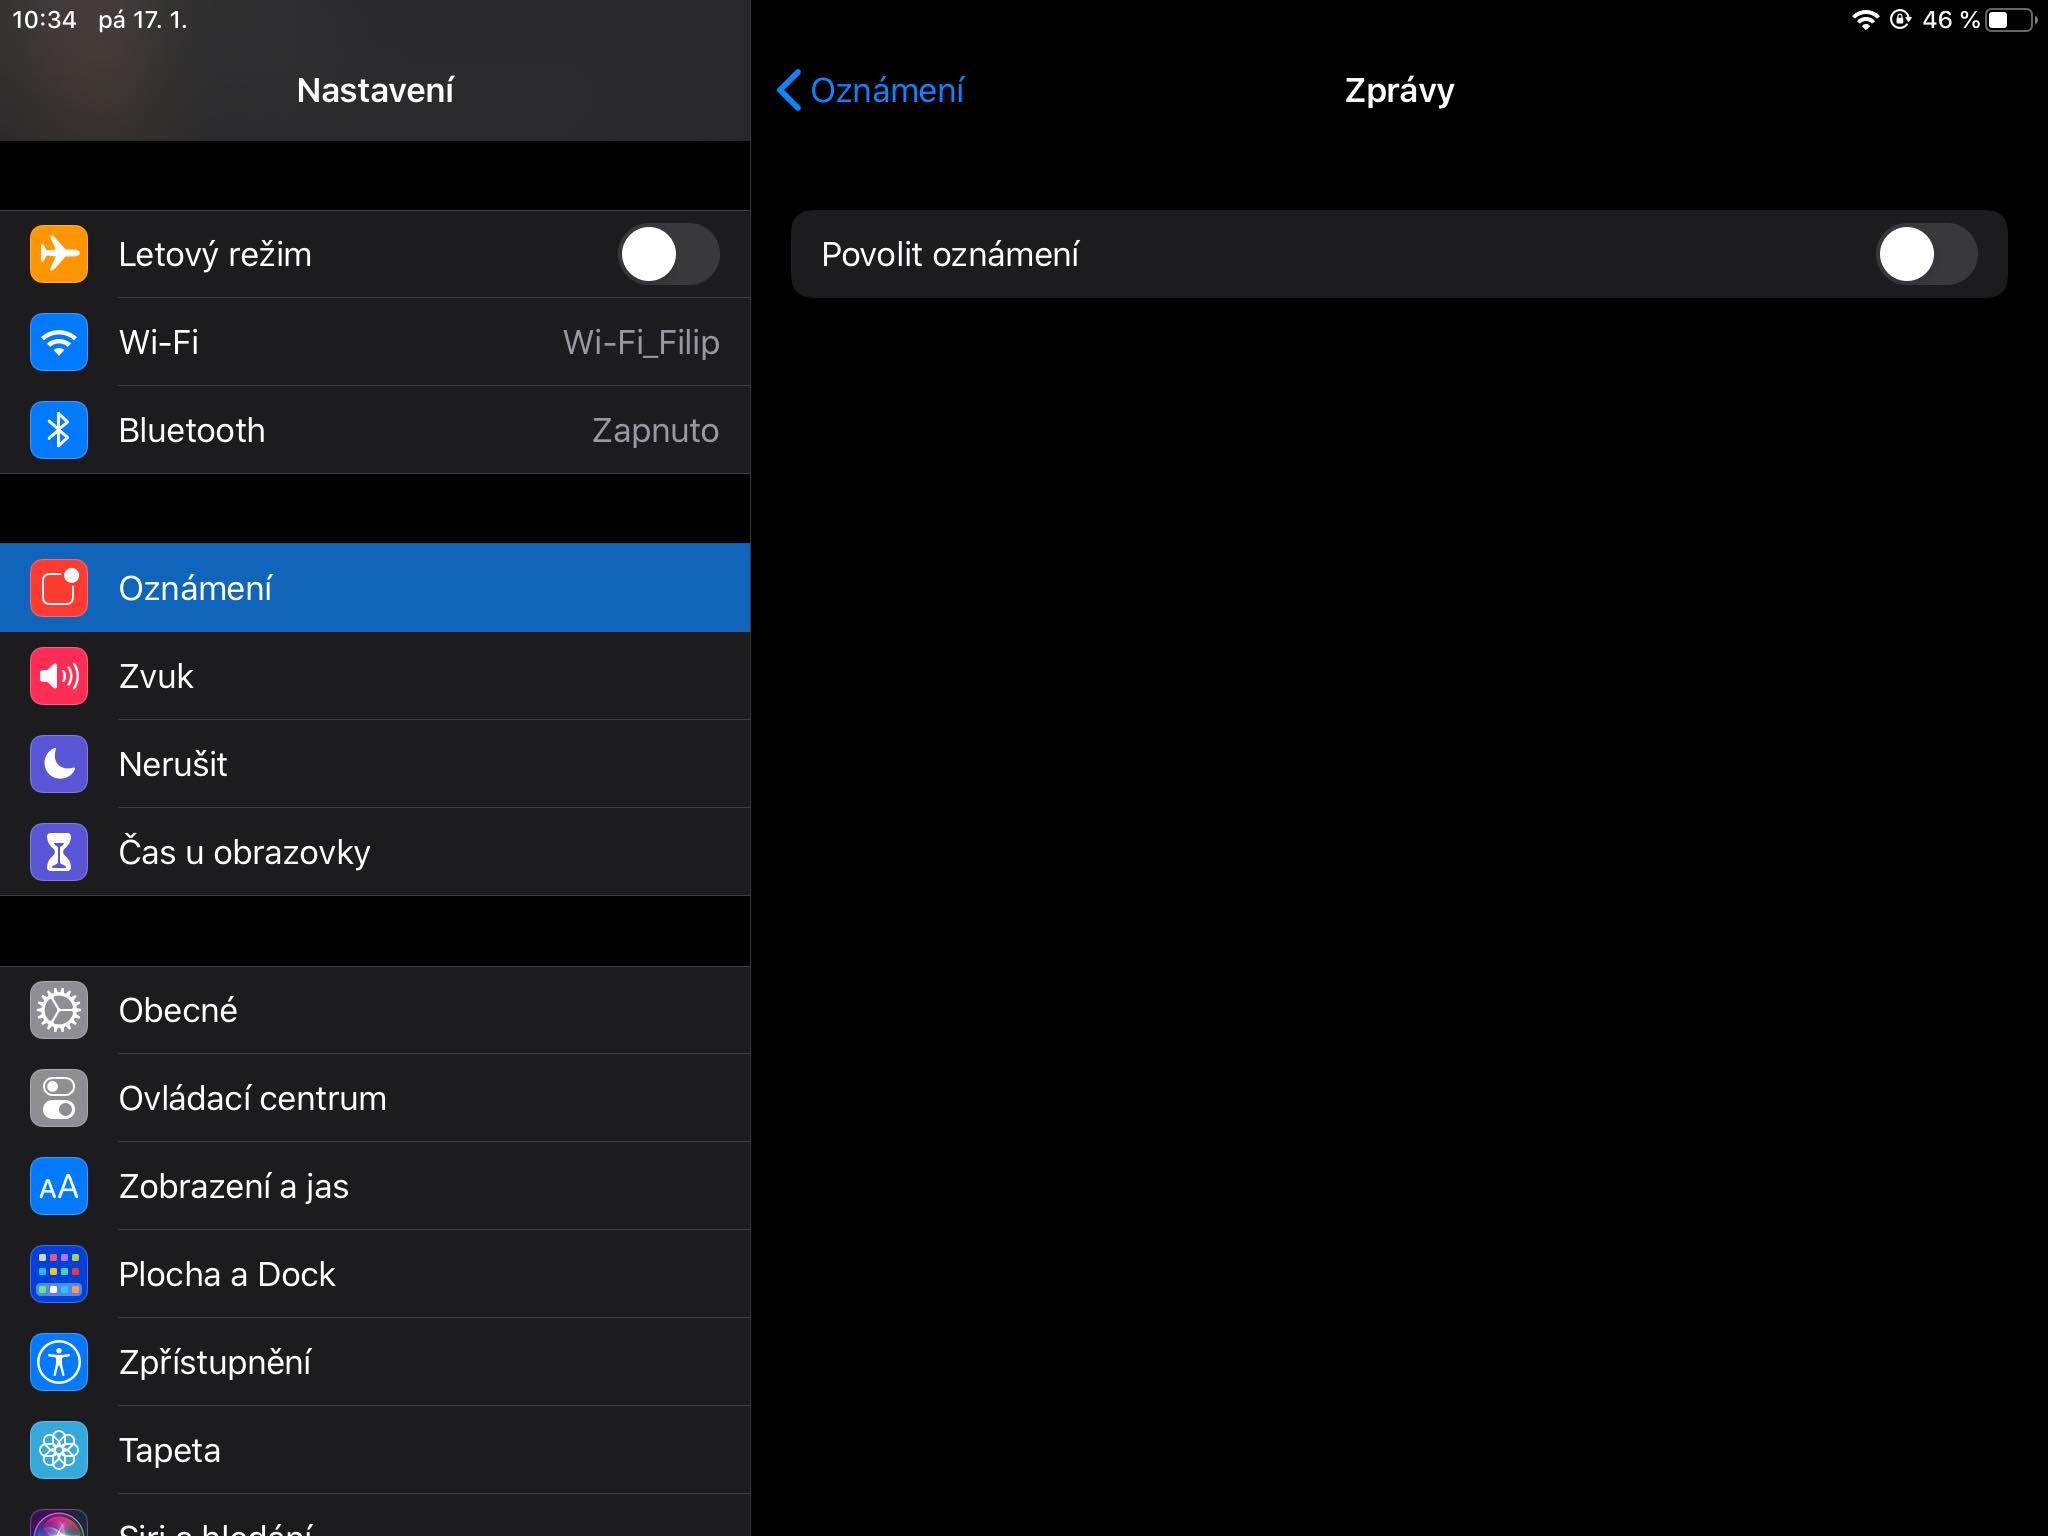The image size is (2048, 1536).
Task: Tap the Zpřístupnění accessibility icon
Action: [x=59, y=1362]
